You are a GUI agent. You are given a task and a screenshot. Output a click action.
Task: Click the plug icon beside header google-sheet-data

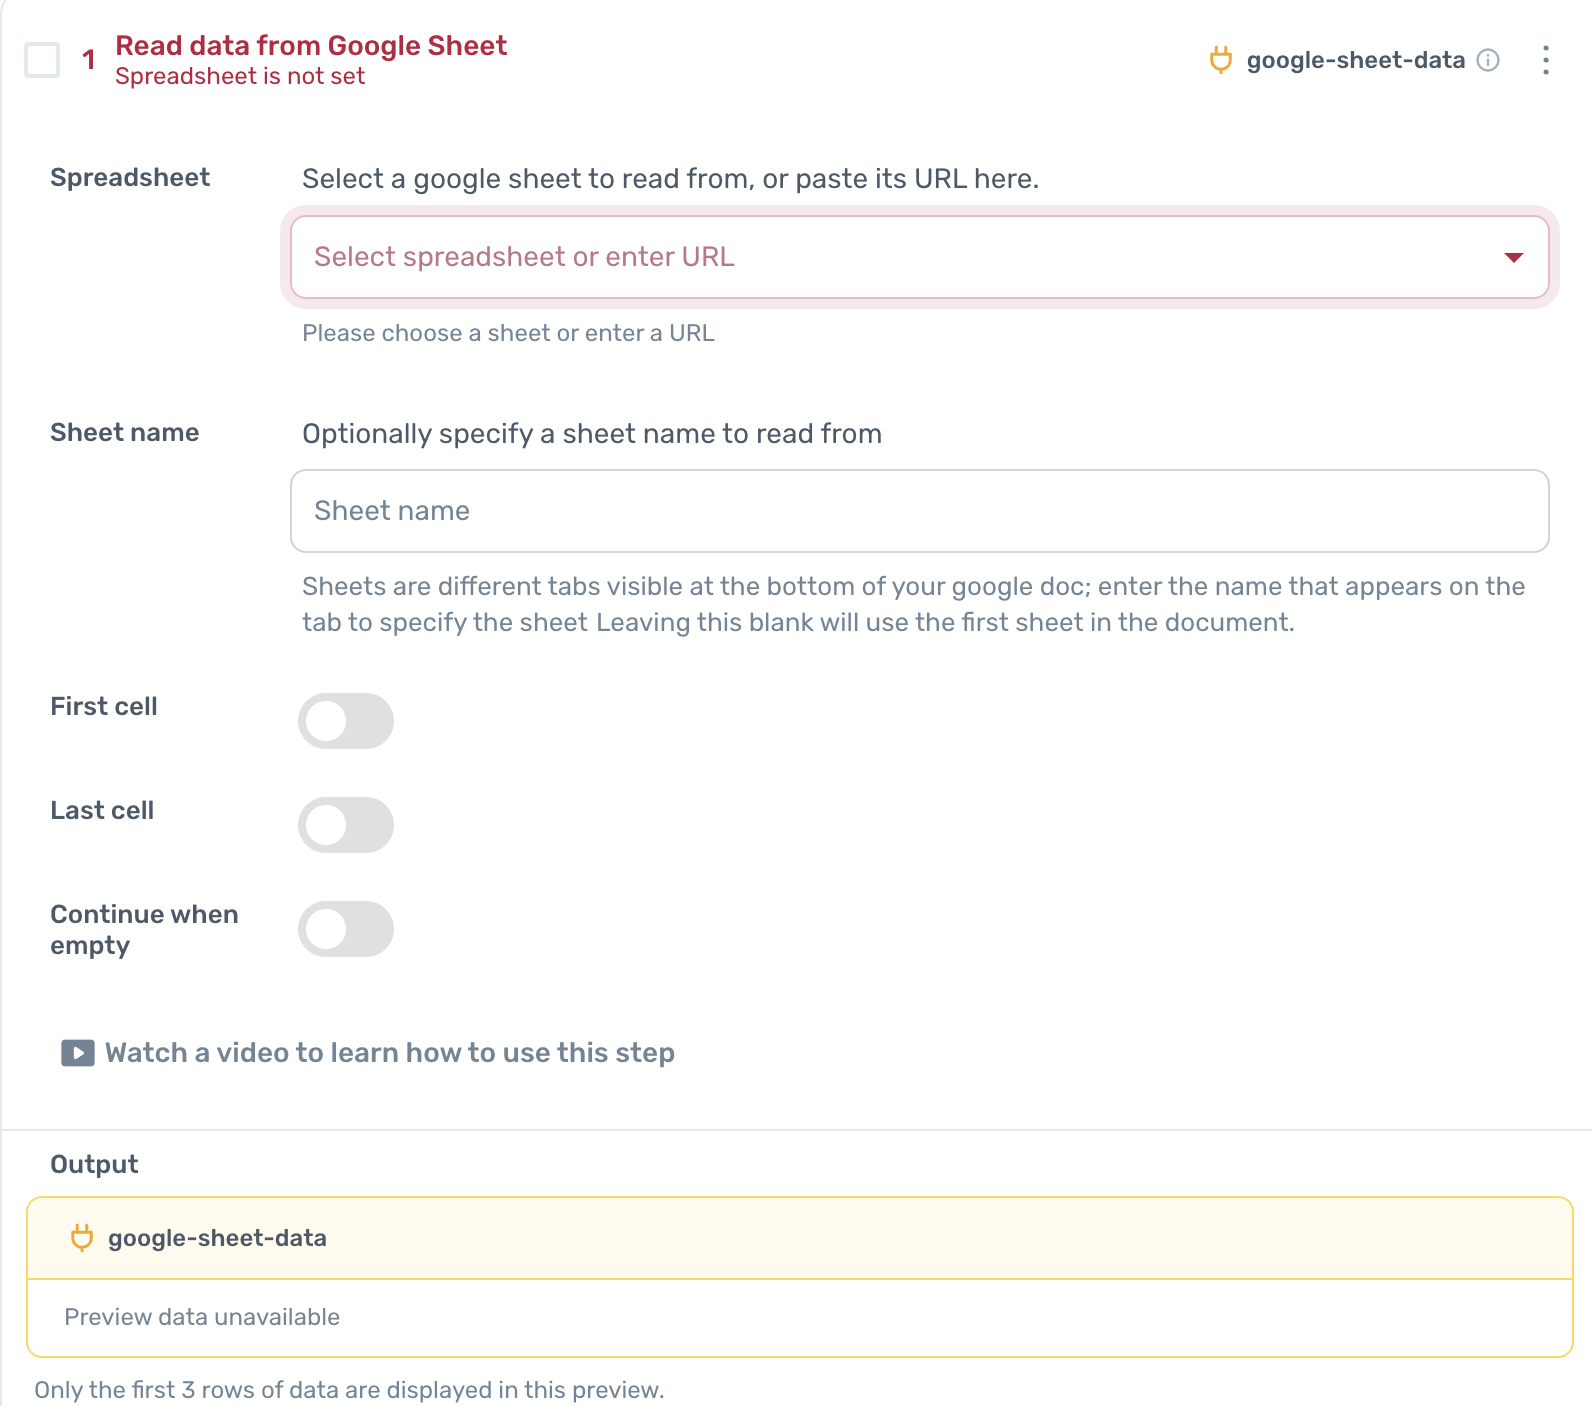pyautogui.click(x=1220, y=60)
